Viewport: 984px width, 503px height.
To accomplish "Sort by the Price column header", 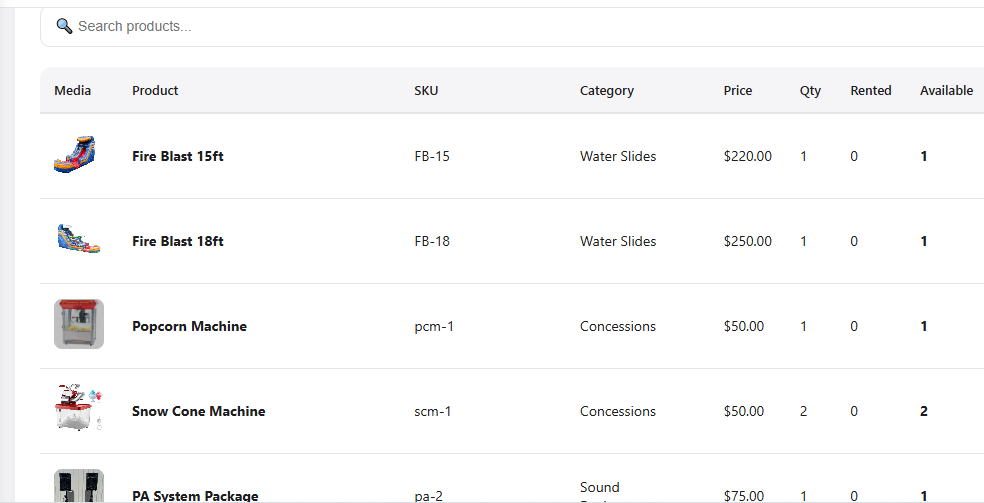I will coord(737,90).
